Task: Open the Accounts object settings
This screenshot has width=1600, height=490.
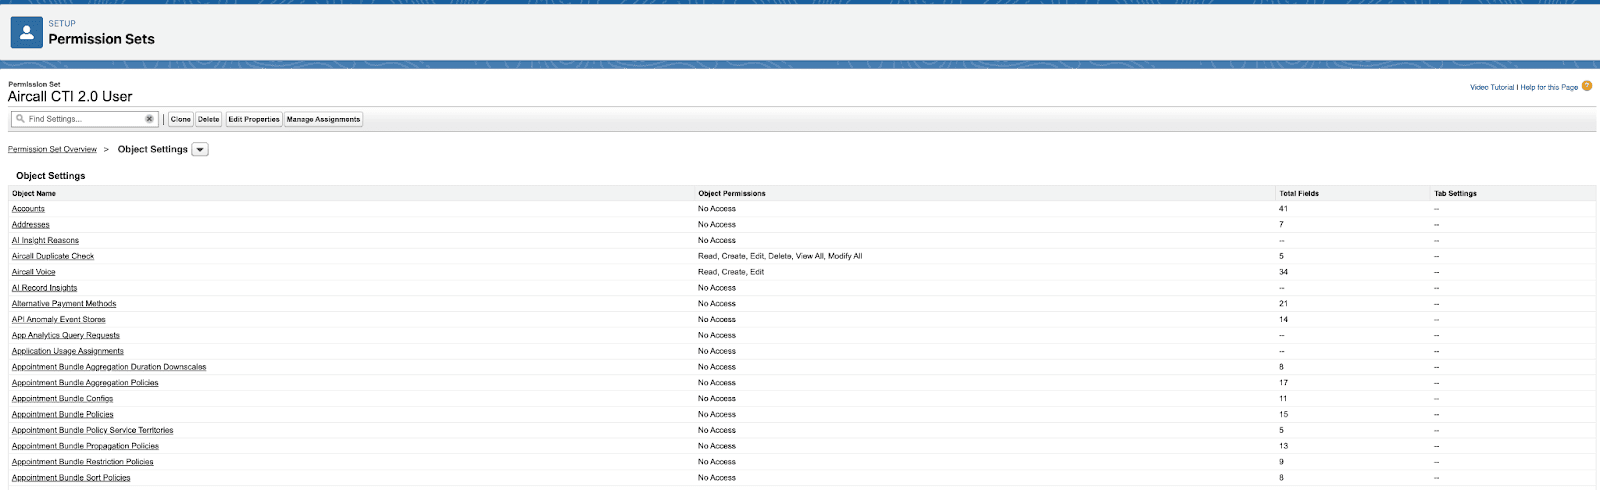Action: tap(28, 209)
